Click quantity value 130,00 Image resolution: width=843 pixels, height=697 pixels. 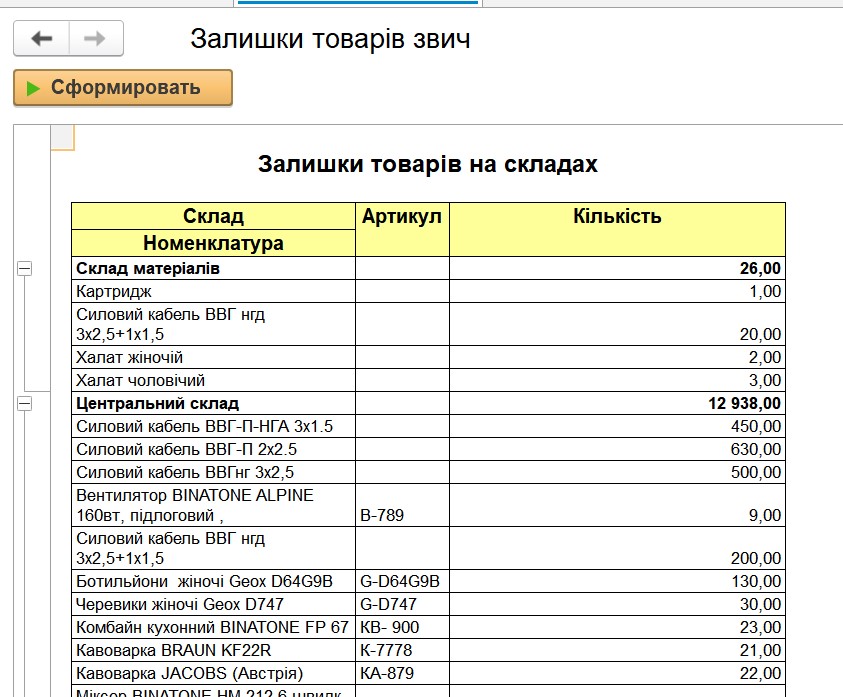click(755, 581)
